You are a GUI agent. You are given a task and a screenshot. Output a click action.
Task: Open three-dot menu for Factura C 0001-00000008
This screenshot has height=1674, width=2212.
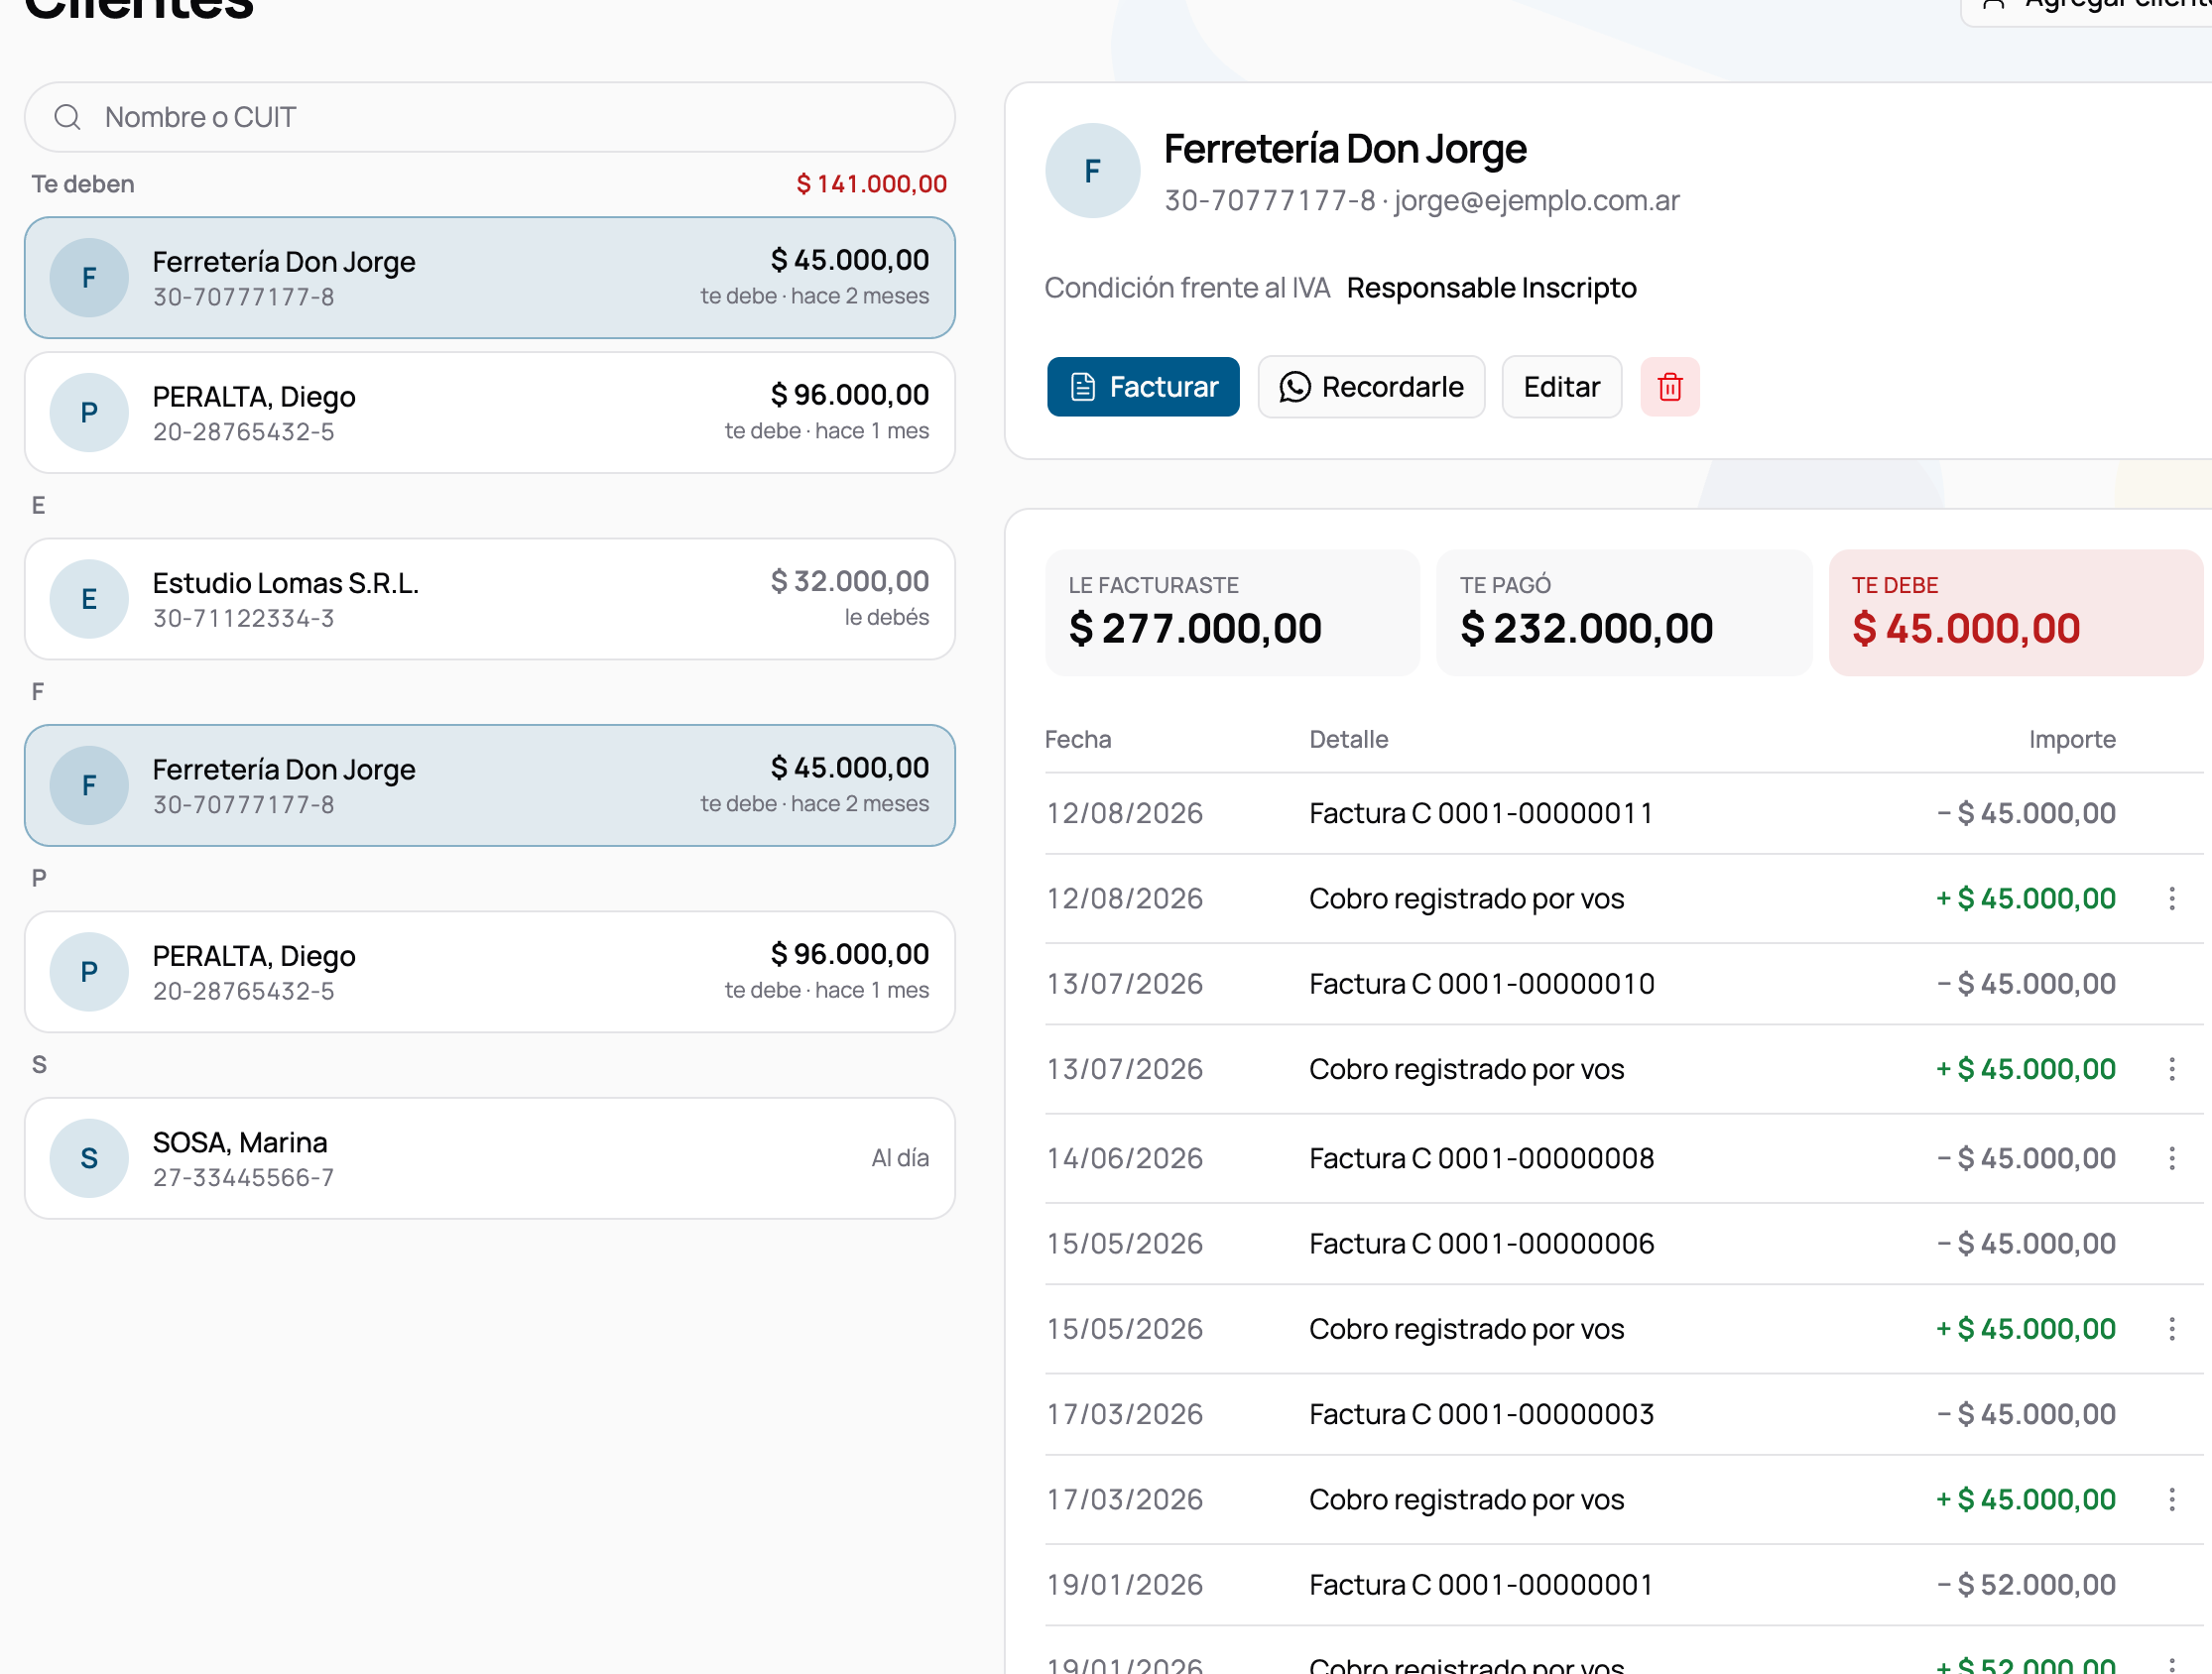pyautogui.click(x=2171, y=1158)
